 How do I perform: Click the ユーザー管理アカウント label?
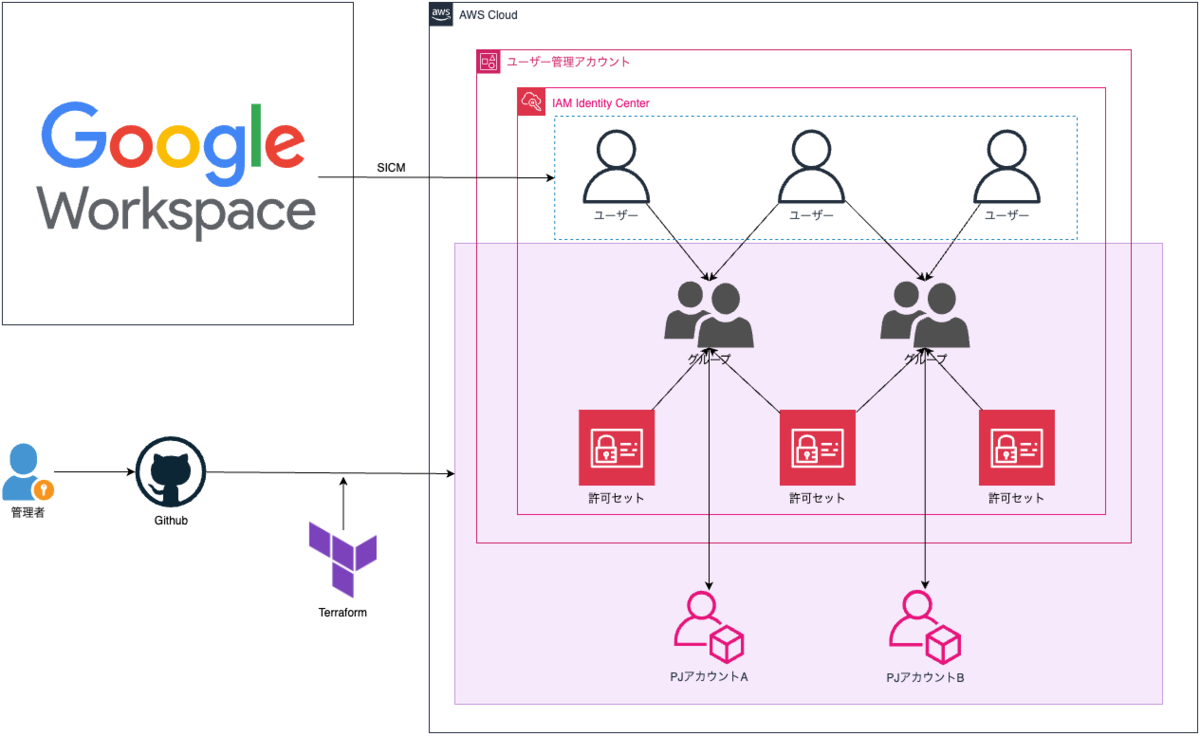click(x=568, y=61)
